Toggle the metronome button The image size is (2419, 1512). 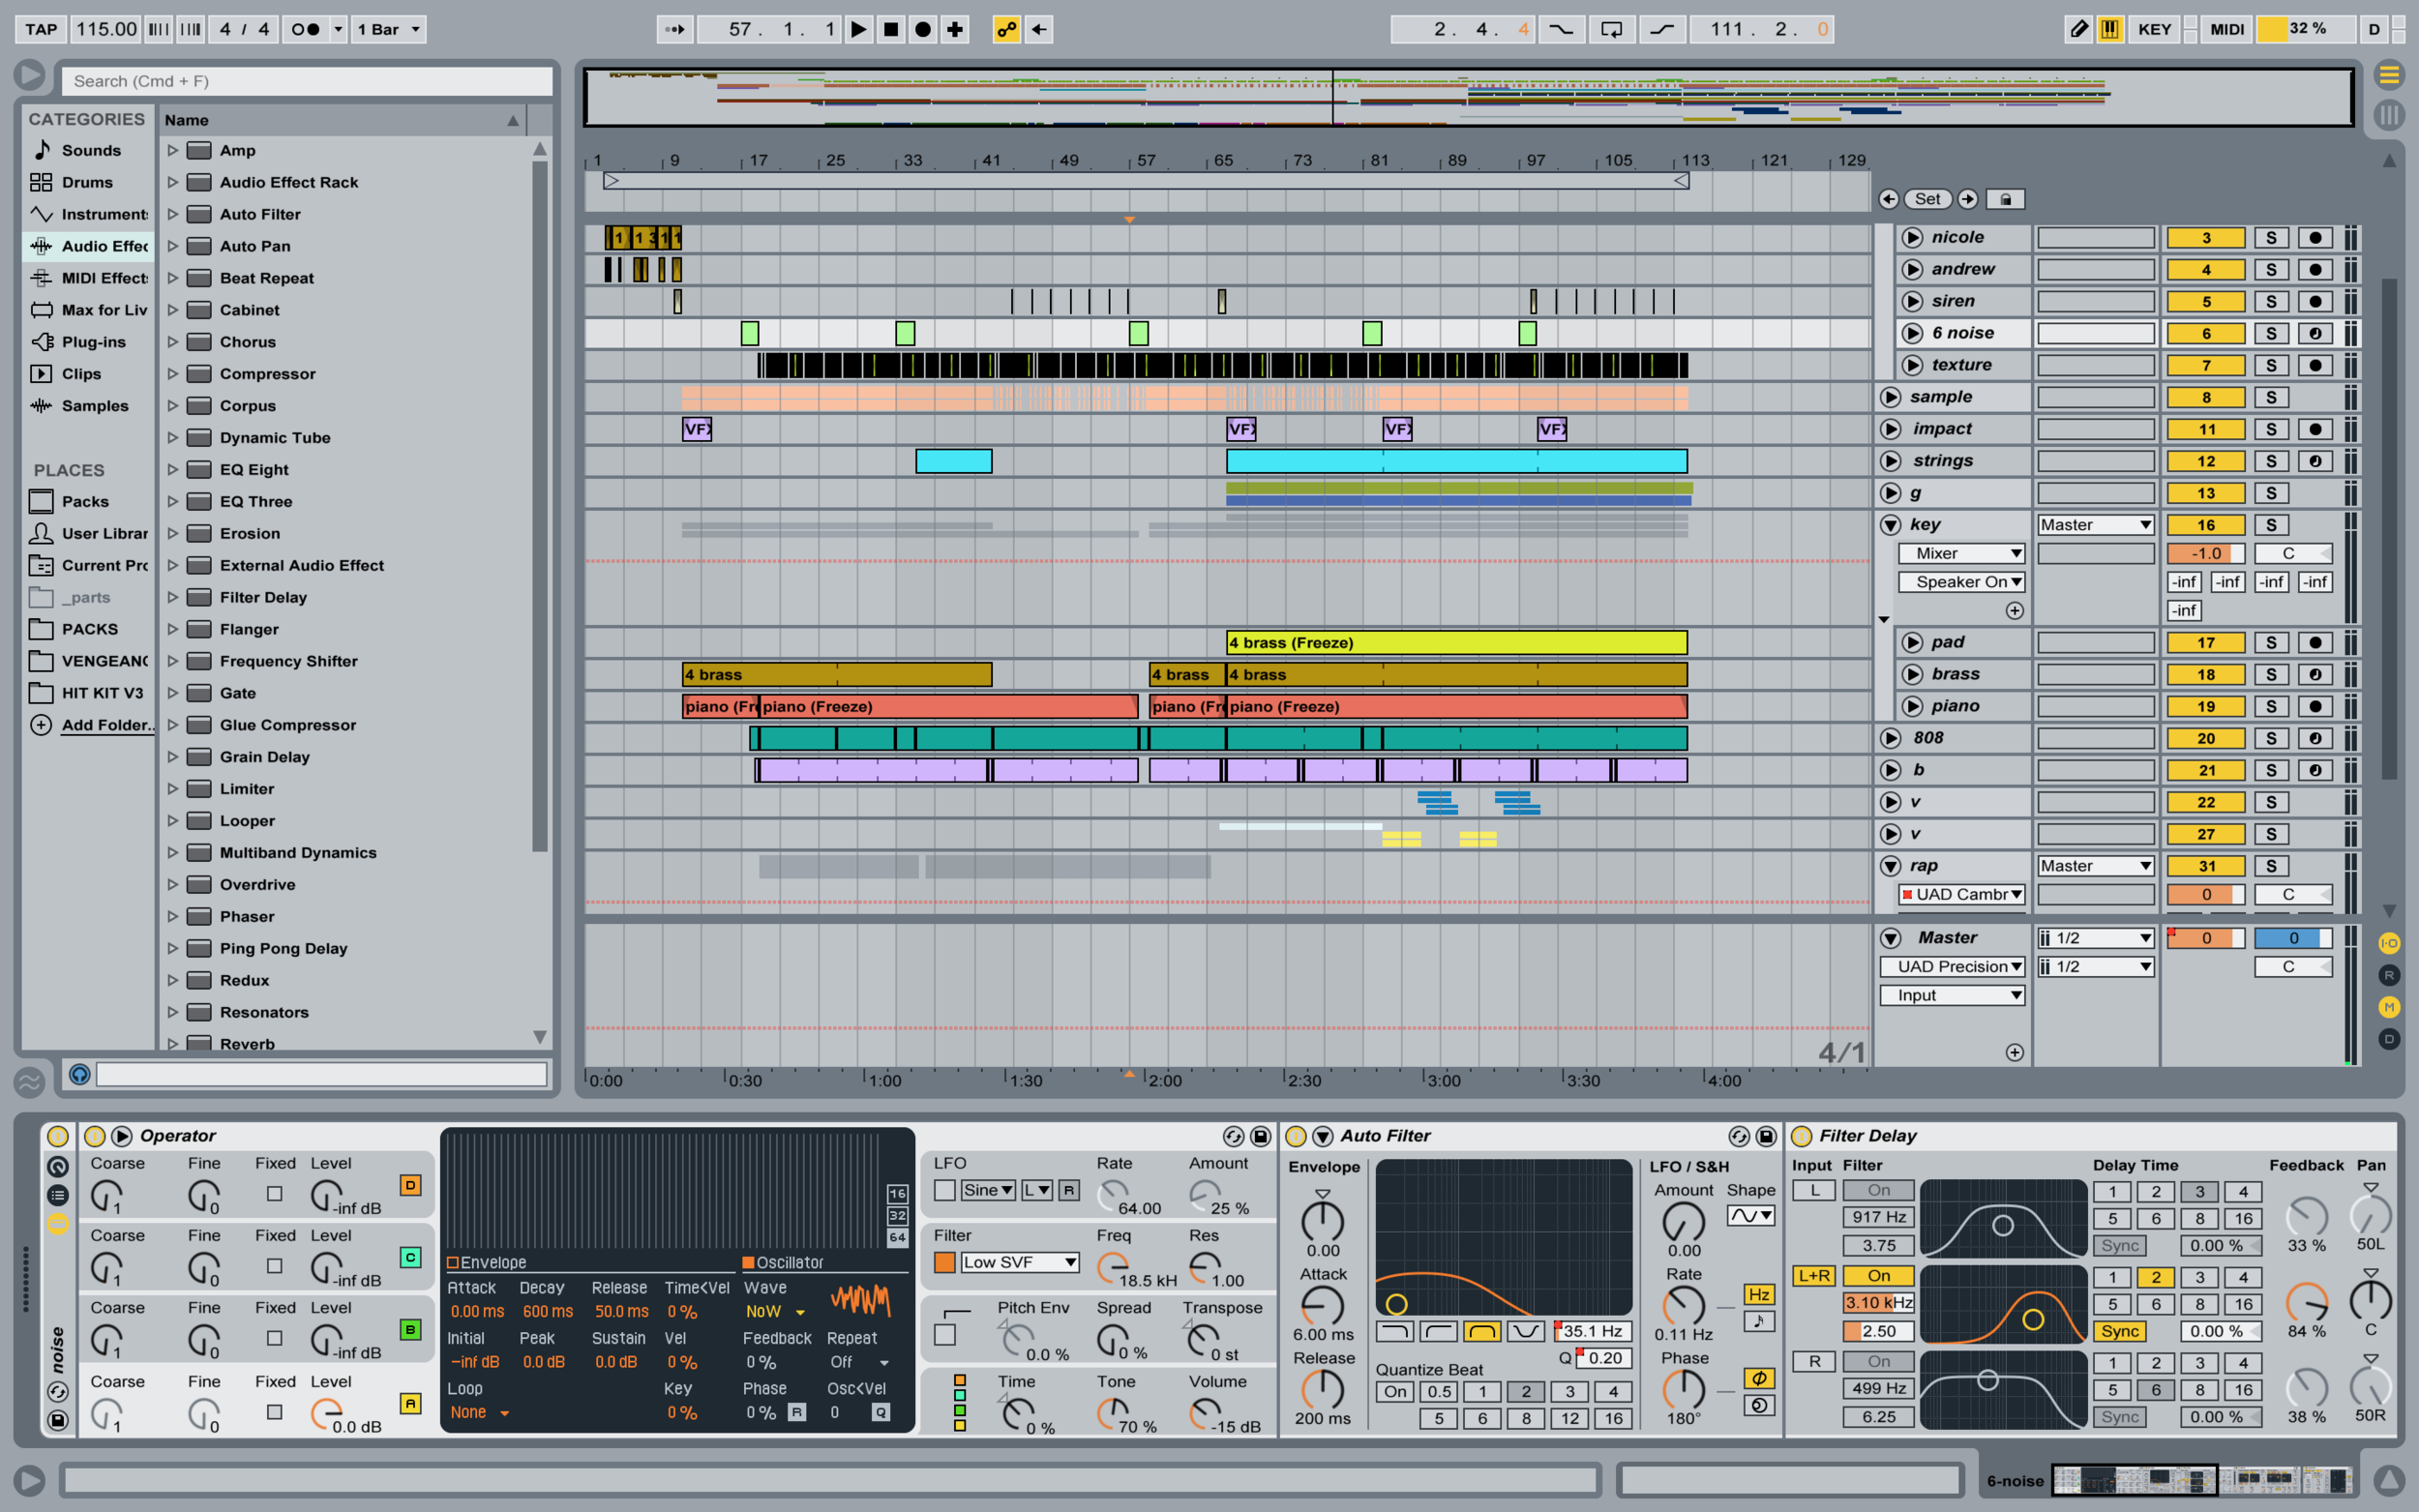(x=304, y=29)
